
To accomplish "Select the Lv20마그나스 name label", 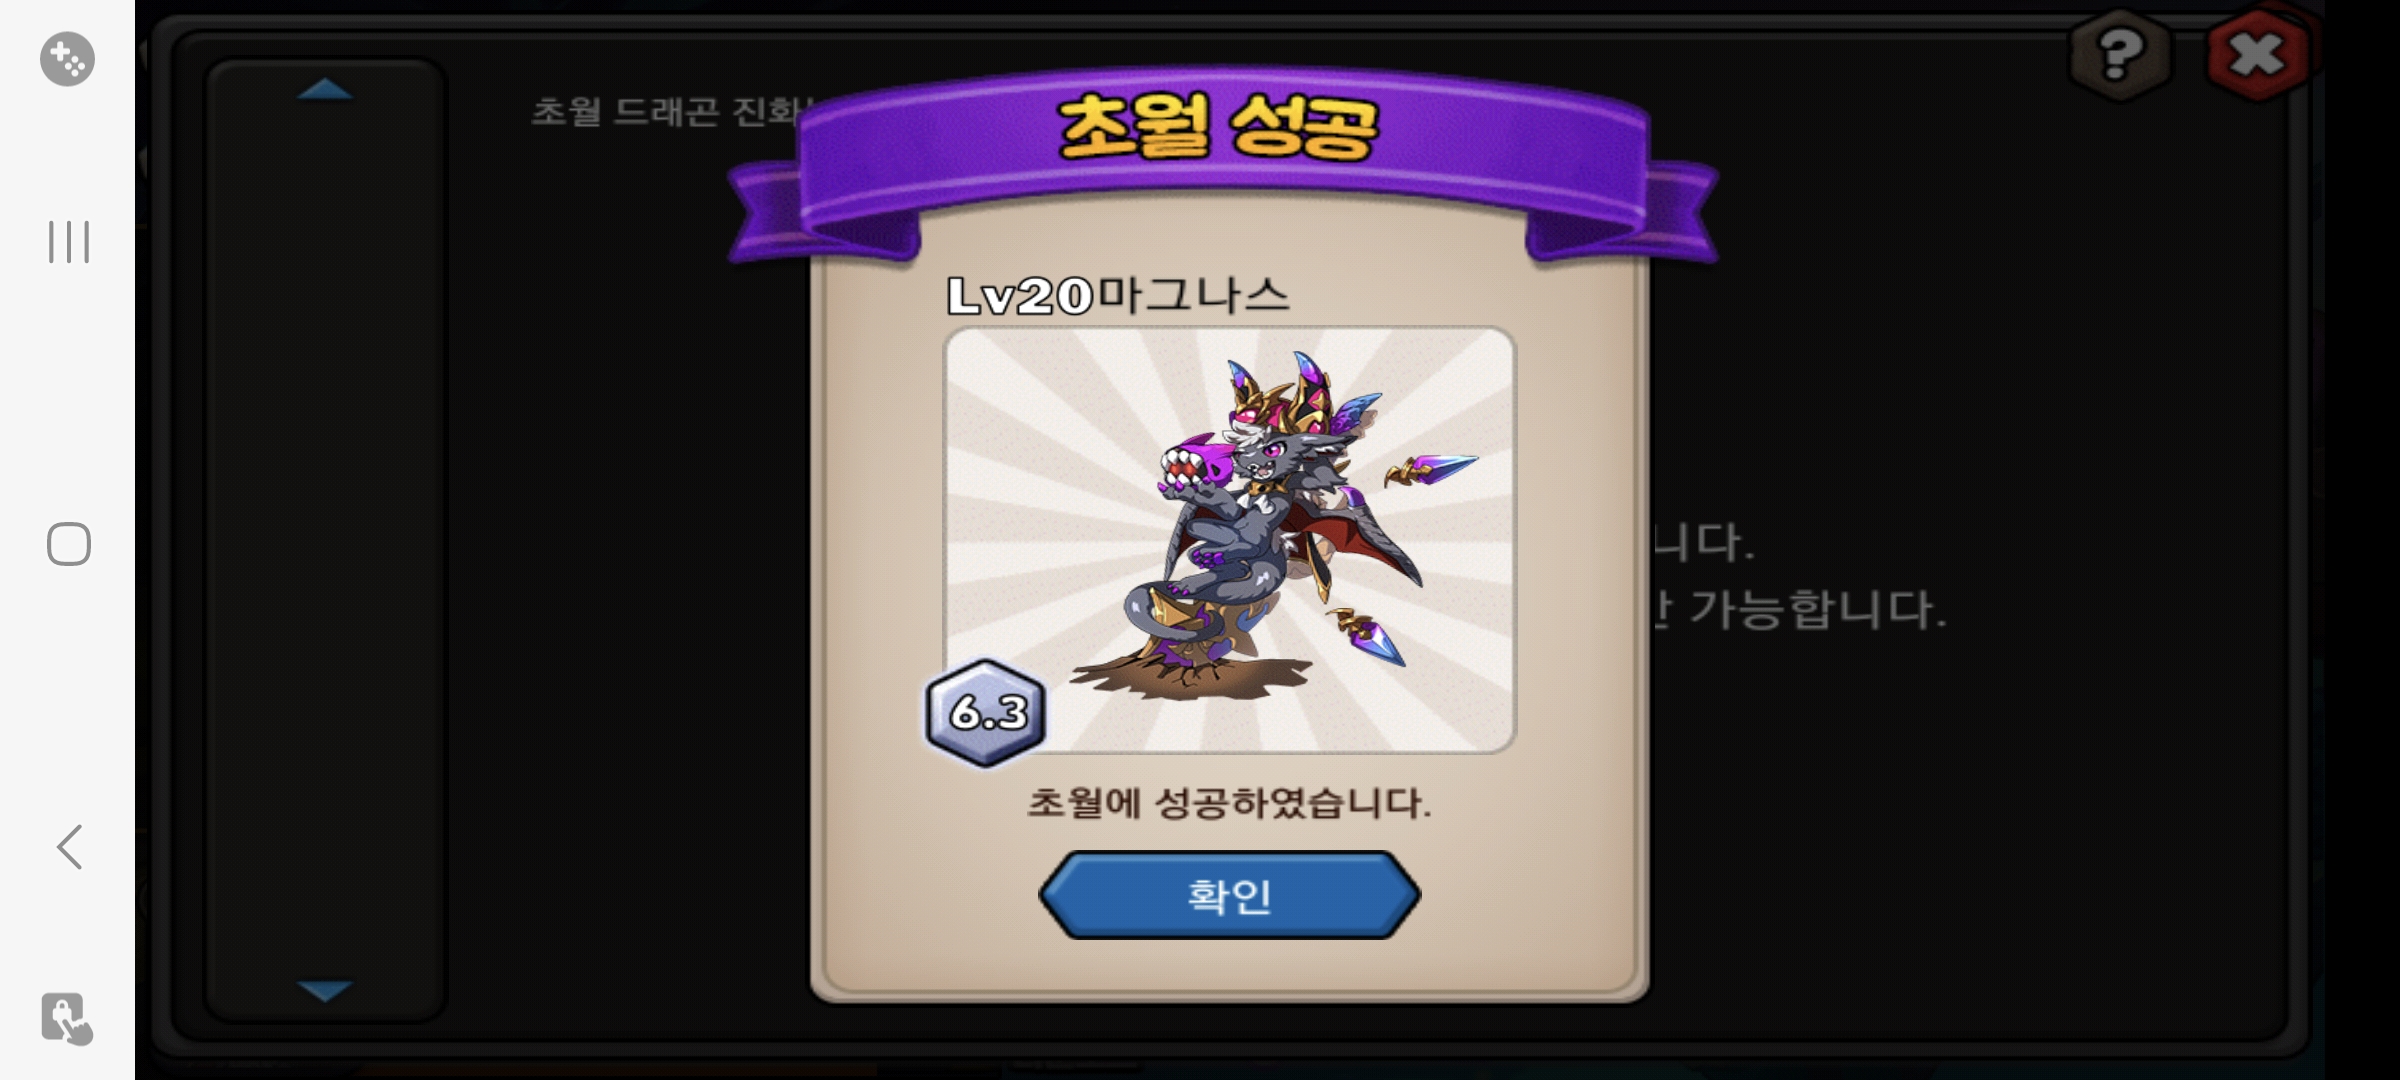I will (1118, 295).
